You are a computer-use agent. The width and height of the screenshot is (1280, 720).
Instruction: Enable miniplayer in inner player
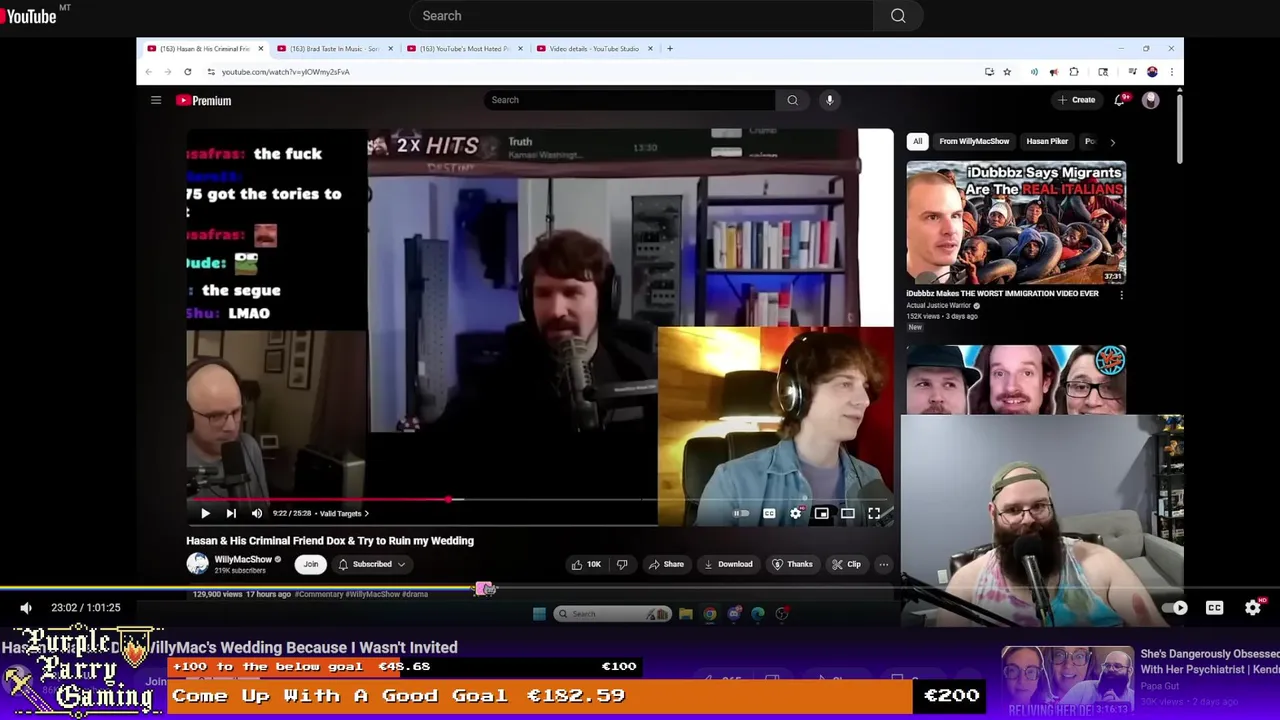(821, 513)
